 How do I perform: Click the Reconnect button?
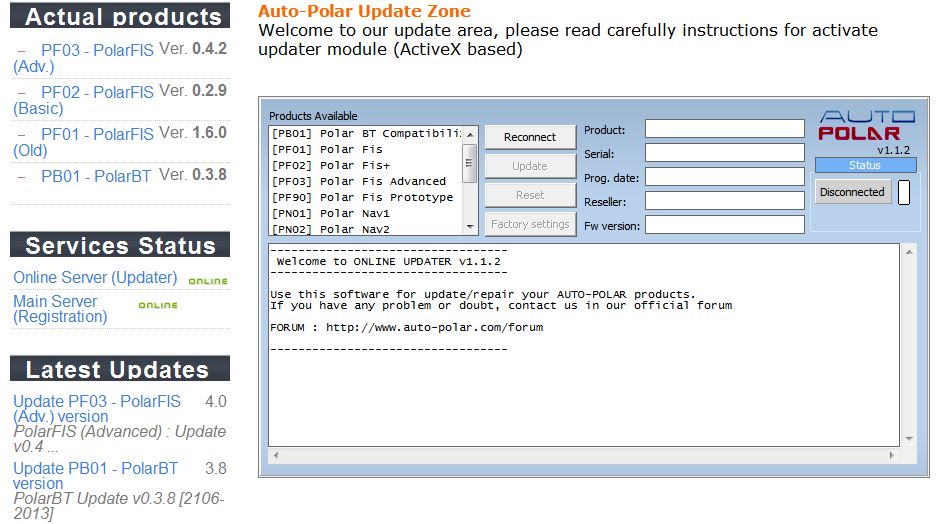530,137
